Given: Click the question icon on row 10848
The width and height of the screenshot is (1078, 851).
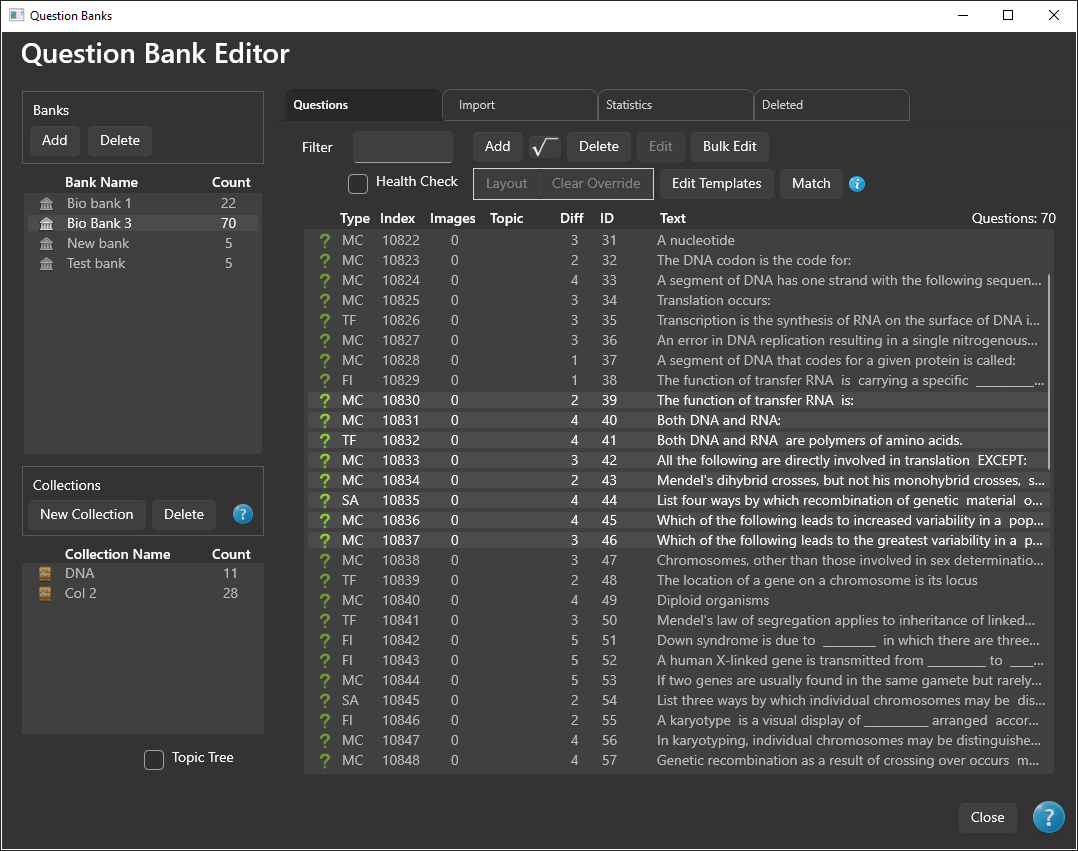Looking at the screenshot, I should (324, 760).
